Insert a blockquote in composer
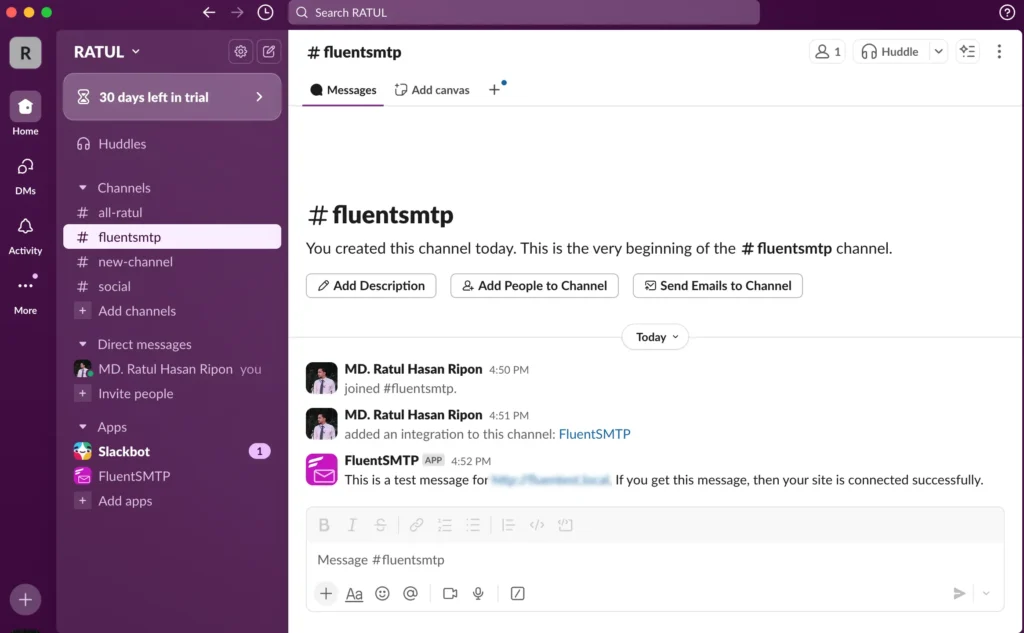1024x633 pixels. 508,525
